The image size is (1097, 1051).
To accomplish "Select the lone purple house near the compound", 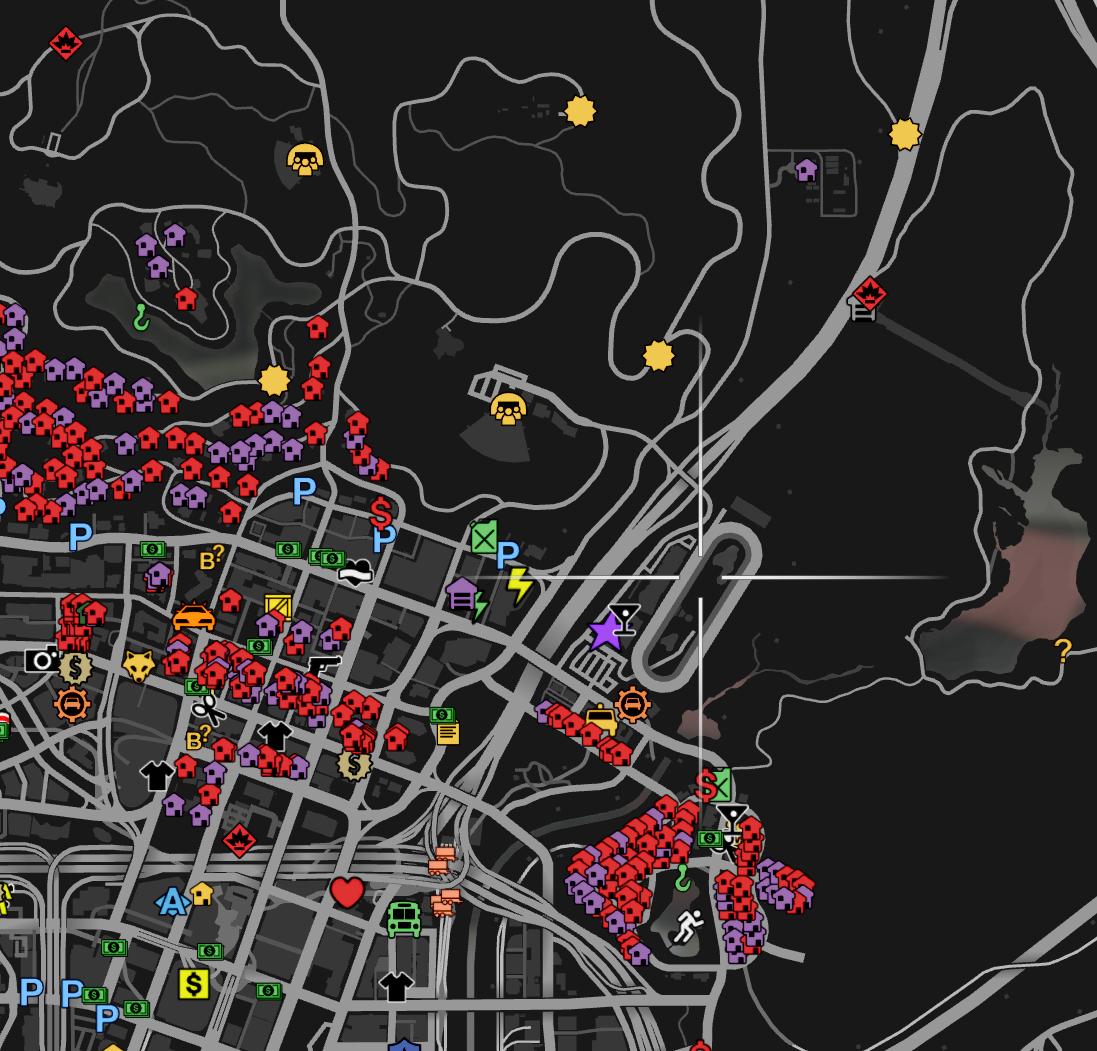I will (806, 169).
